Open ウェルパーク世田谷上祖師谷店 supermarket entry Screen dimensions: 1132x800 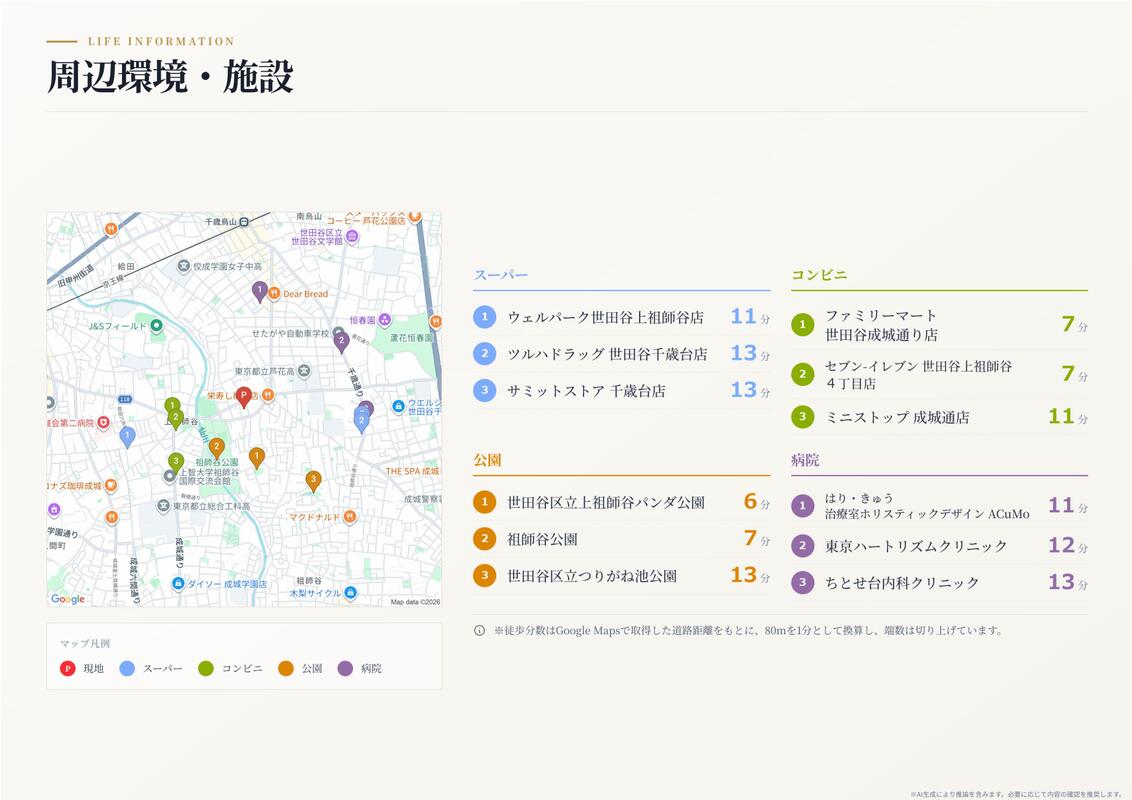tap(622, 317)
